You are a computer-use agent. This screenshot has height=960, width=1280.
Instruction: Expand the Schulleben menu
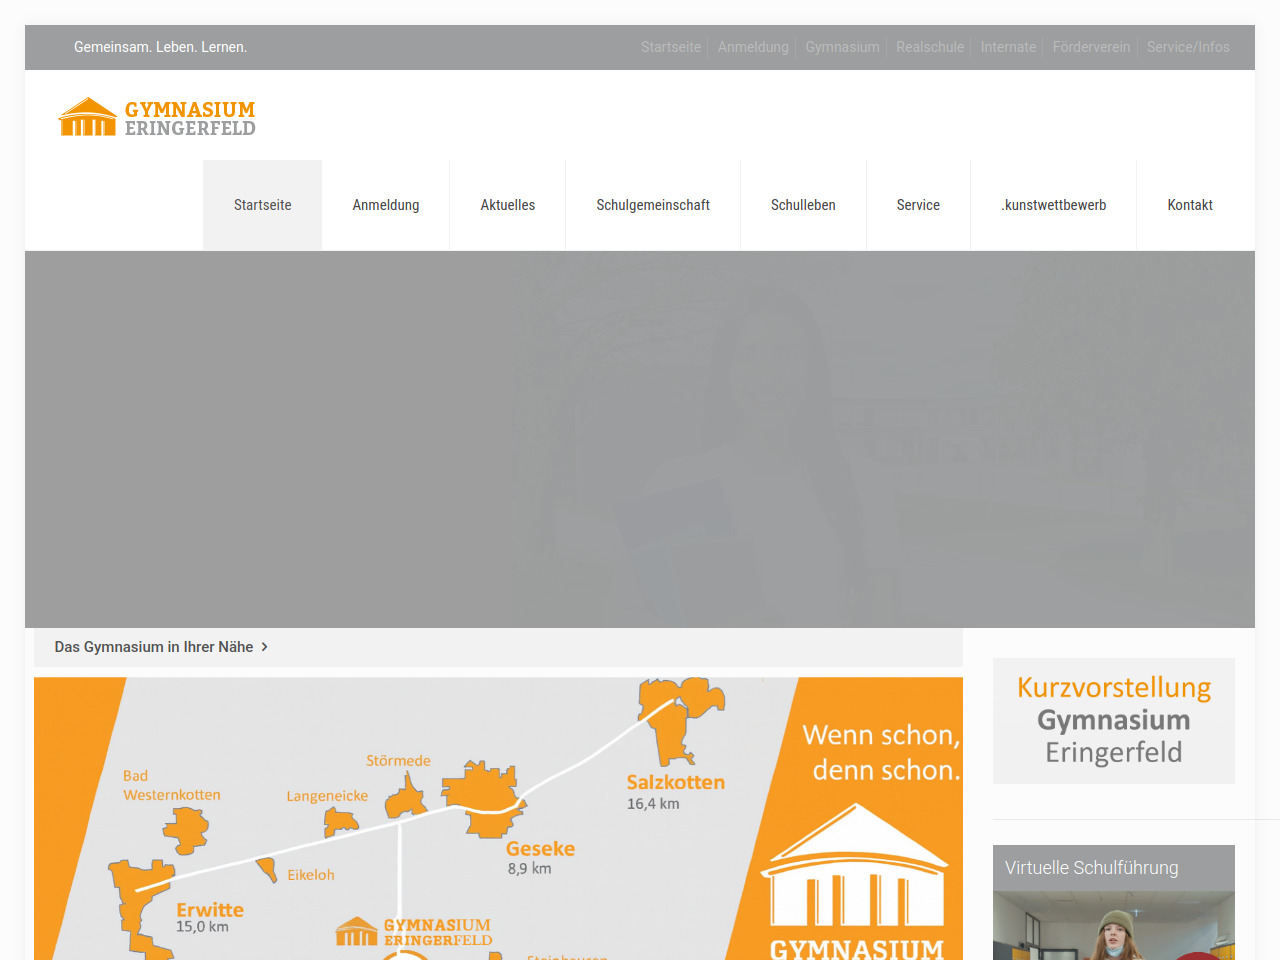click(802, 205)
